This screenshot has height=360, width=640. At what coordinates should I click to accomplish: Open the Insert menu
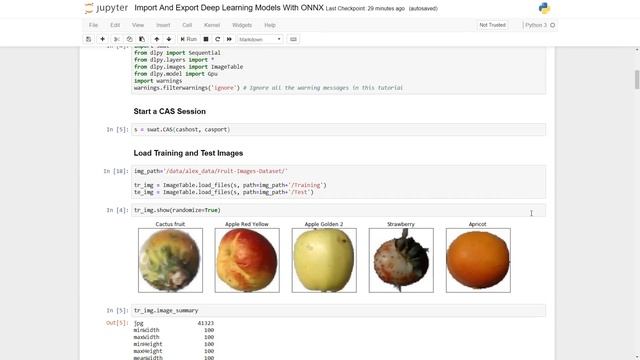coord(163,25)
